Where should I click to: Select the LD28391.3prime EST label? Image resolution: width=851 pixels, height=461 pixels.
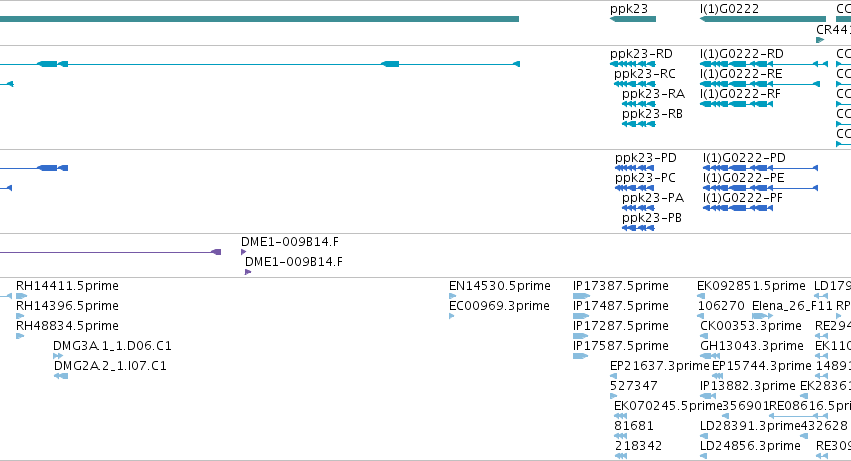click(750, 426)
